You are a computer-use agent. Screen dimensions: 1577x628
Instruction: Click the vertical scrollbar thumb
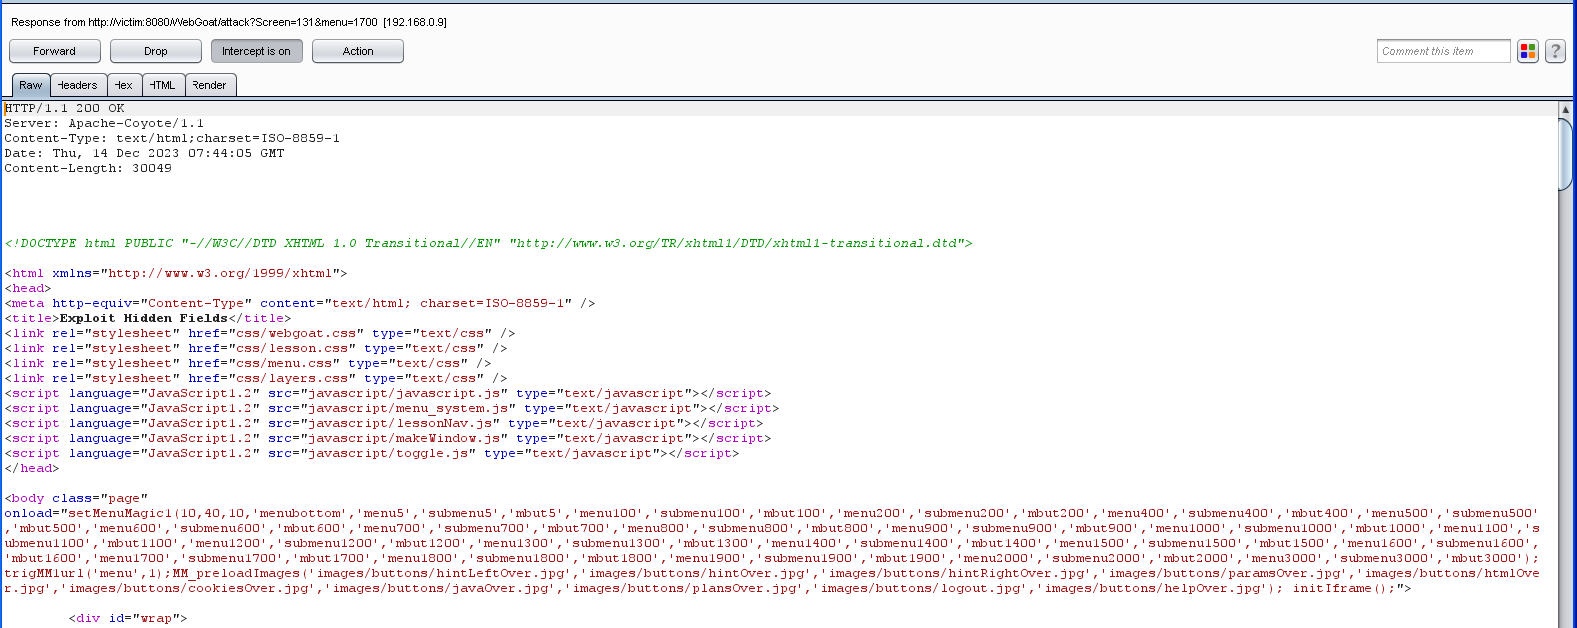(x=1566, y=153)
